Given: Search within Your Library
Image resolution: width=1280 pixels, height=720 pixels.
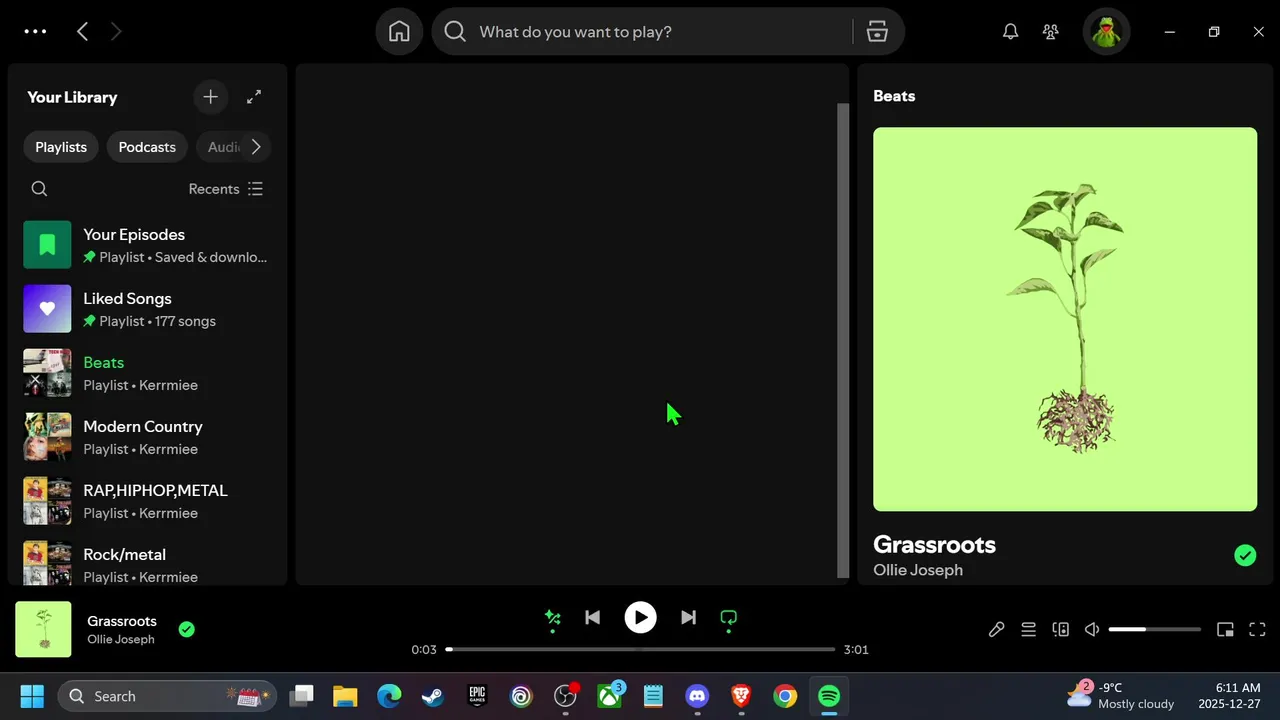Looking at the screenshot, I should (39, 189).
